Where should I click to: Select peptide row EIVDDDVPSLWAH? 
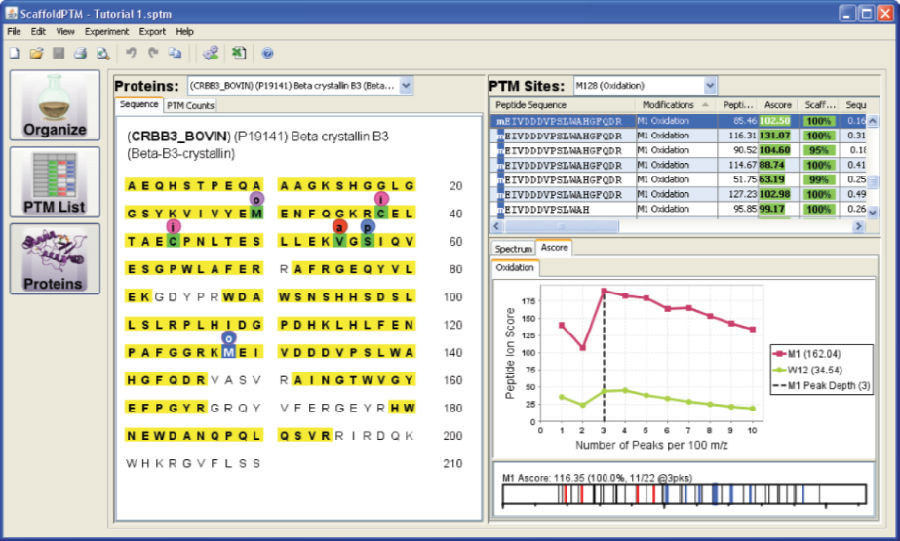pyautogui.click(x=678, y=209)
